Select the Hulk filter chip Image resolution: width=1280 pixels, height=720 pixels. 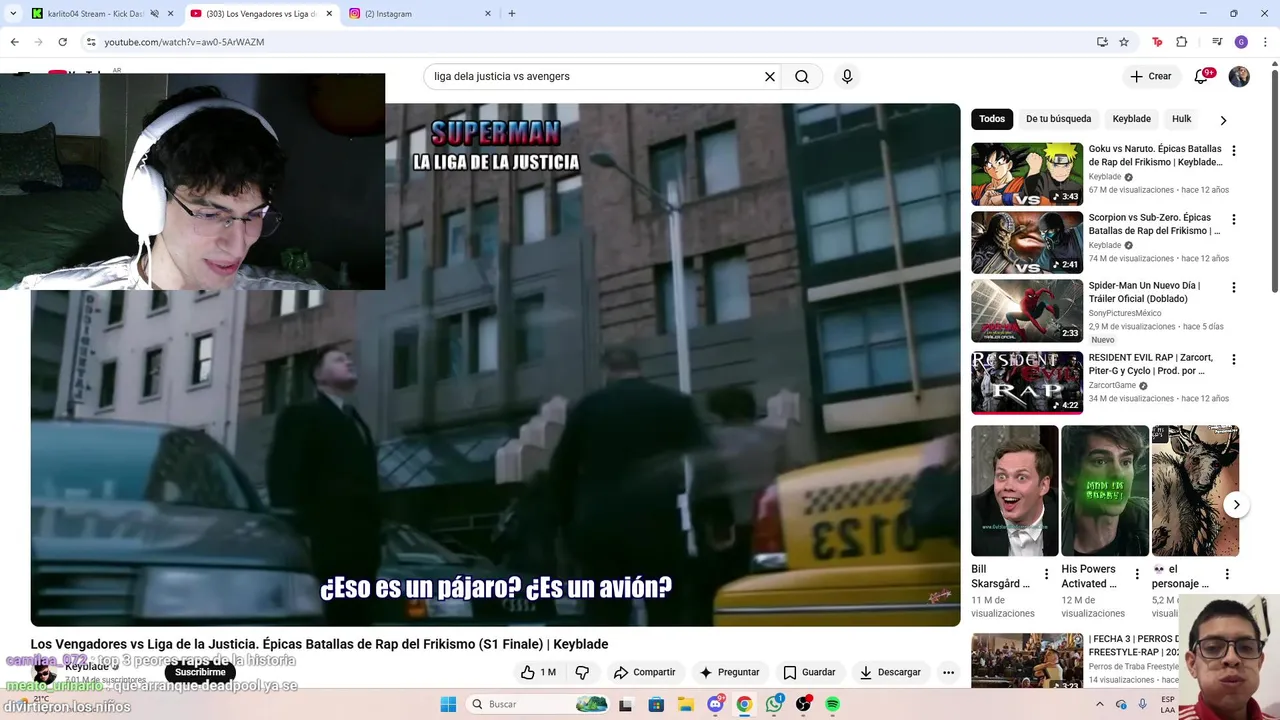pyautogui.click(x=1182, y=119)
